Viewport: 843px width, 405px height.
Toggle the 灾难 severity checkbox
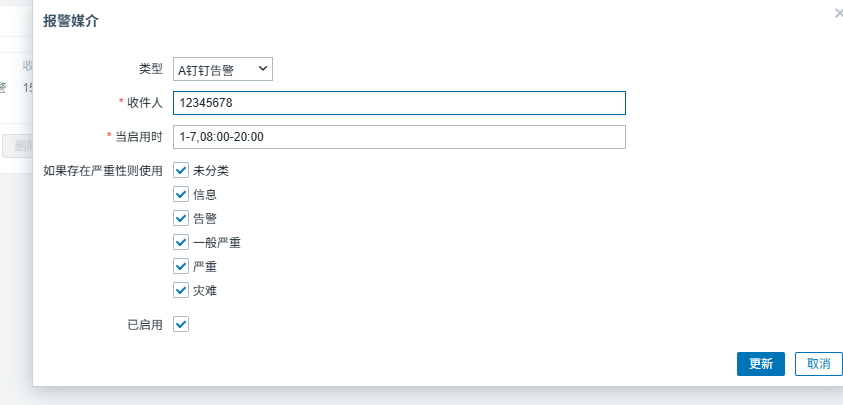pyautogui.click(x=181, y=290)
